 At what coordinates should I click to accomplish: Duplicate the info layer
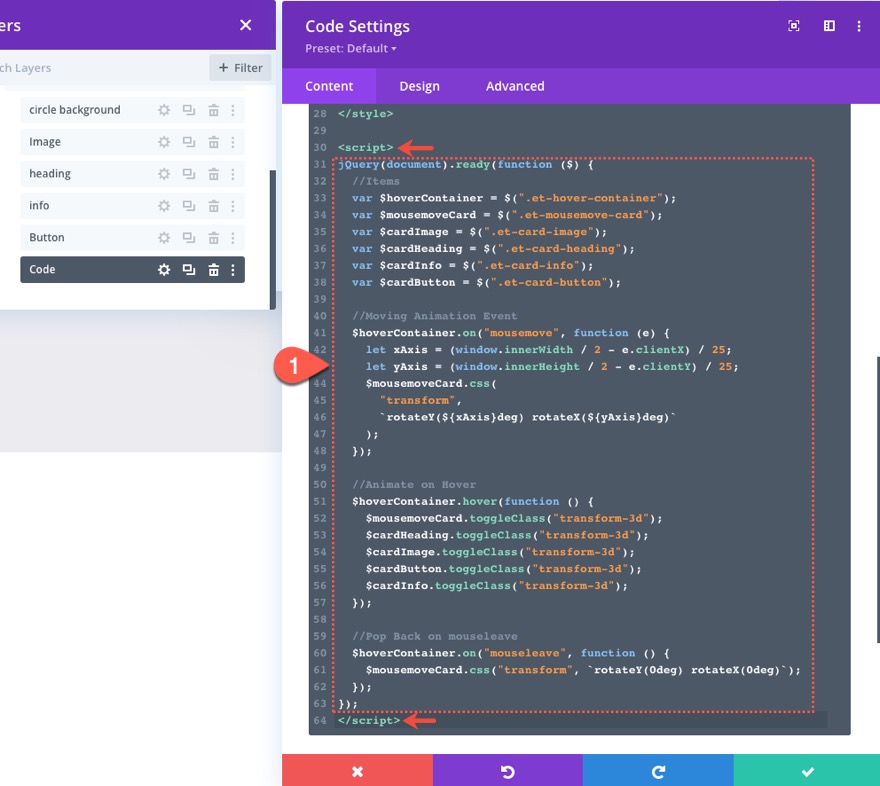tap(189, 206)
